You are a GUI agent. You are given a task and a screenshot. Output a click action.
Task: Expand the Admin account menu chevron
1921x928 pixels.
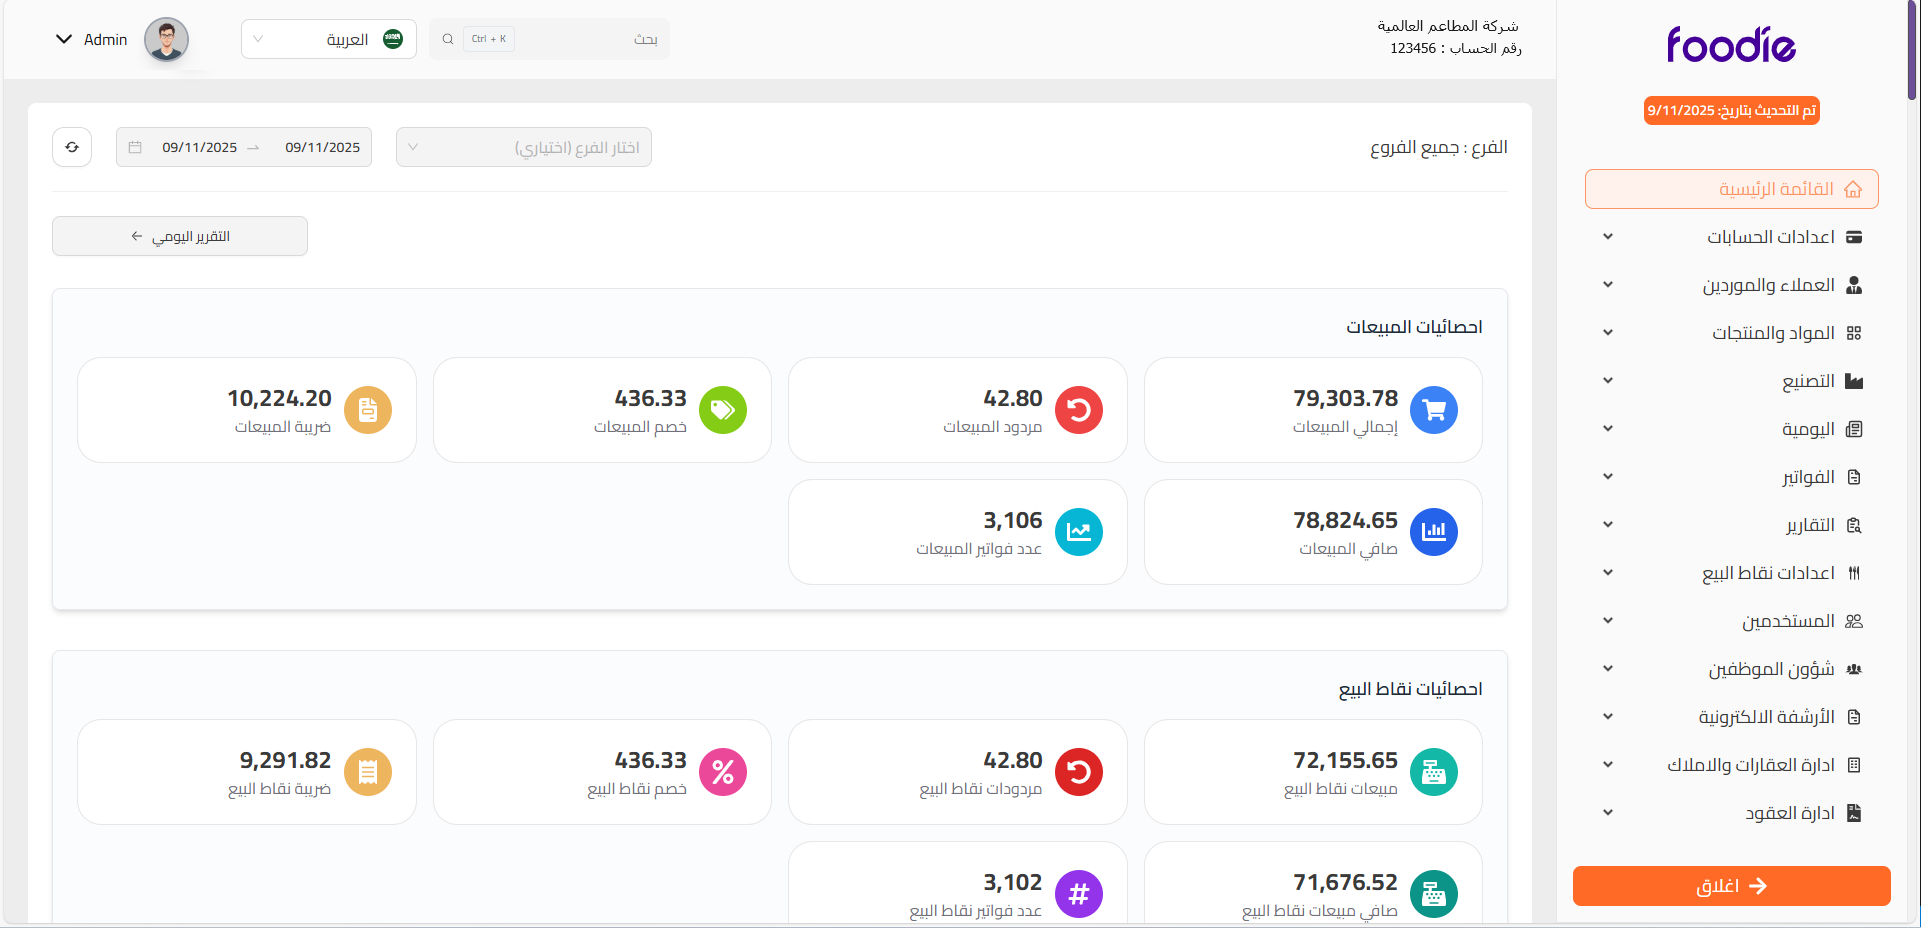64,40
